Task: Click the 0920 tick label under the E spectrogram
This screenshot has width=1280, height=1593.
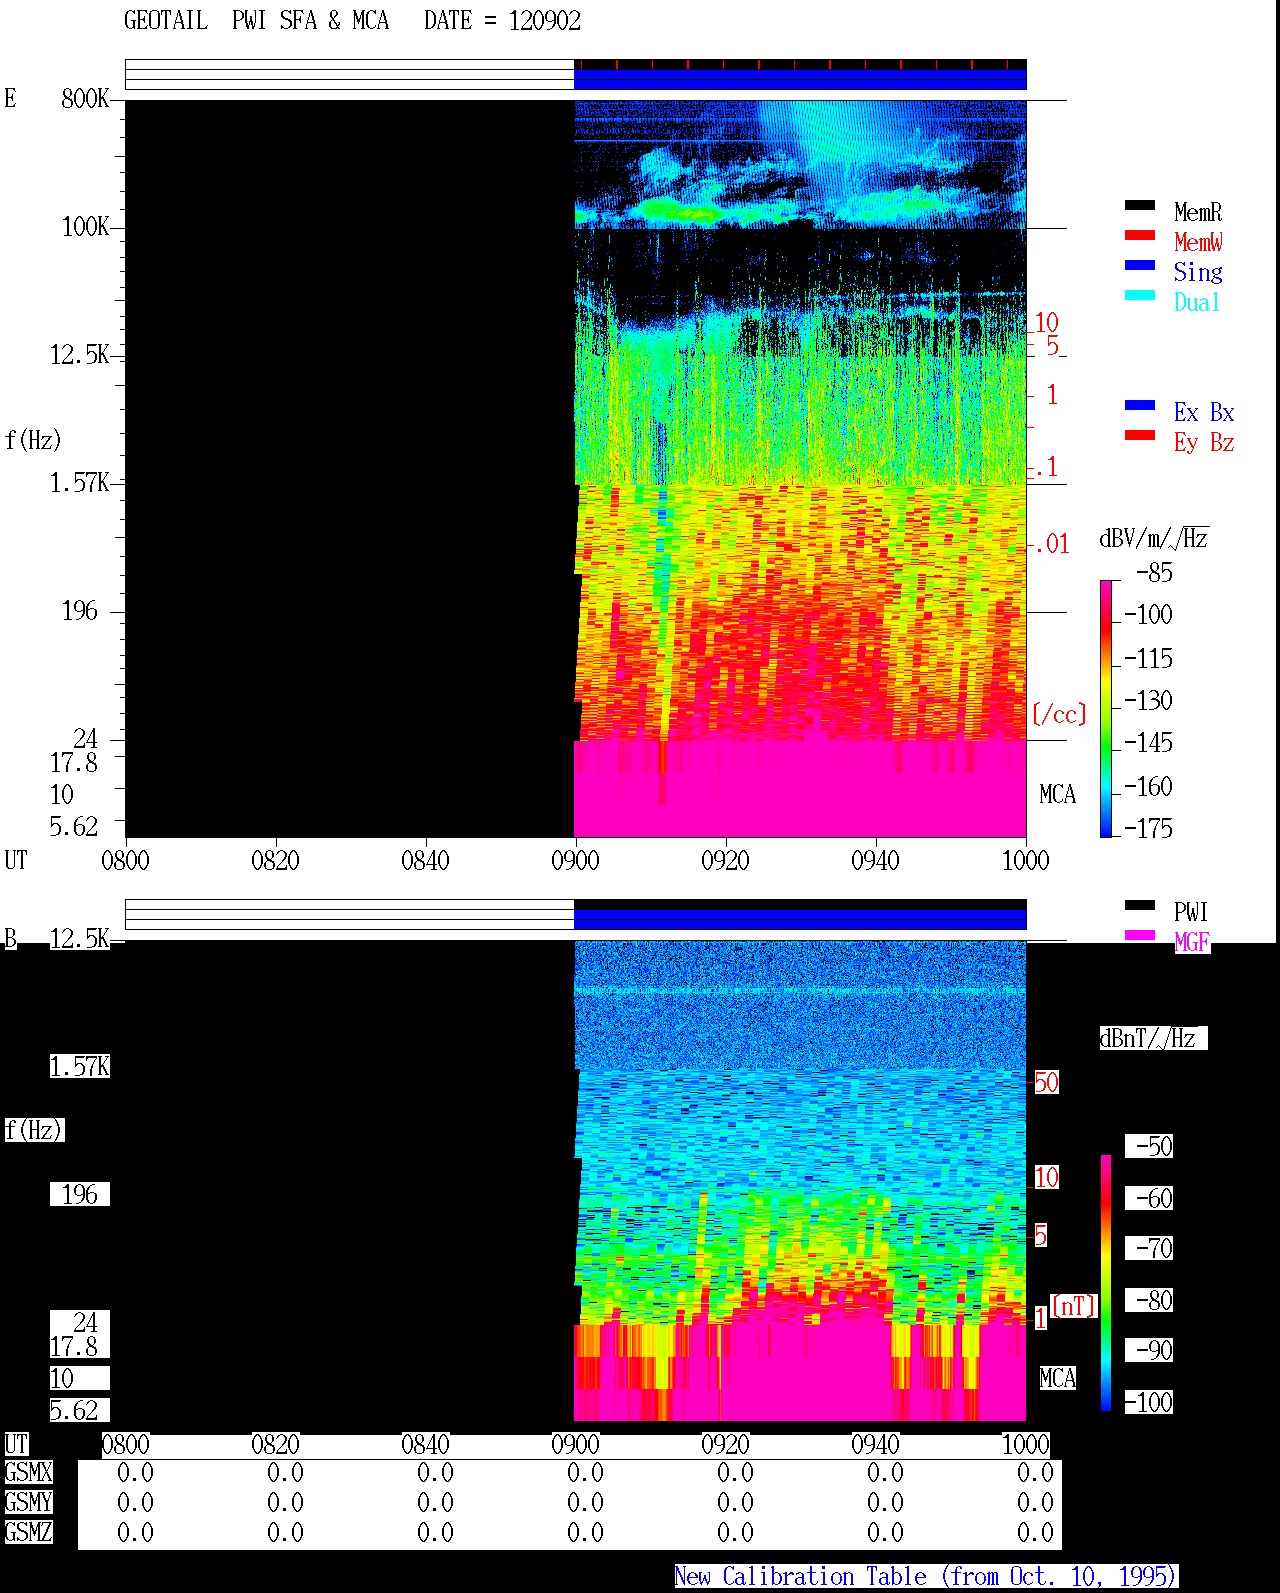Action: 725,861
